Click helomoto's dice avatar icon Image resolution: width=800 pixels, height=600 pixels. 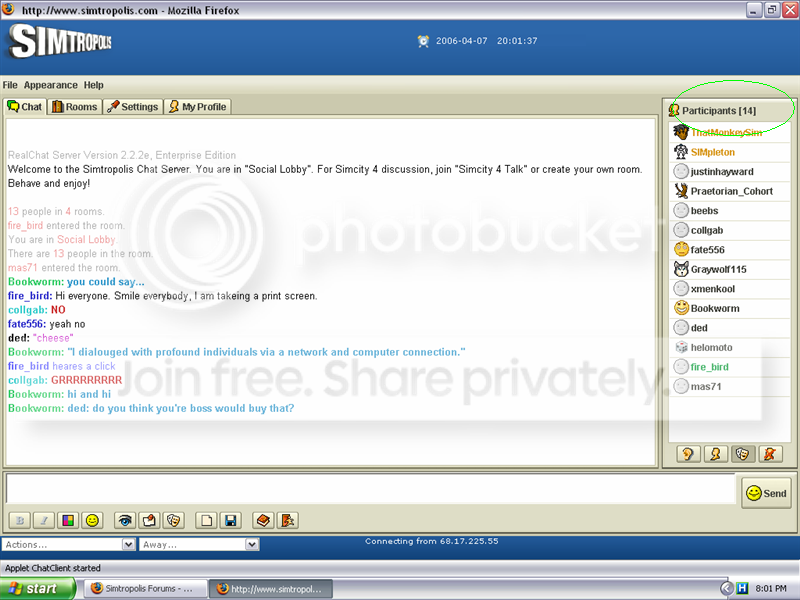[x=681, y=347]
